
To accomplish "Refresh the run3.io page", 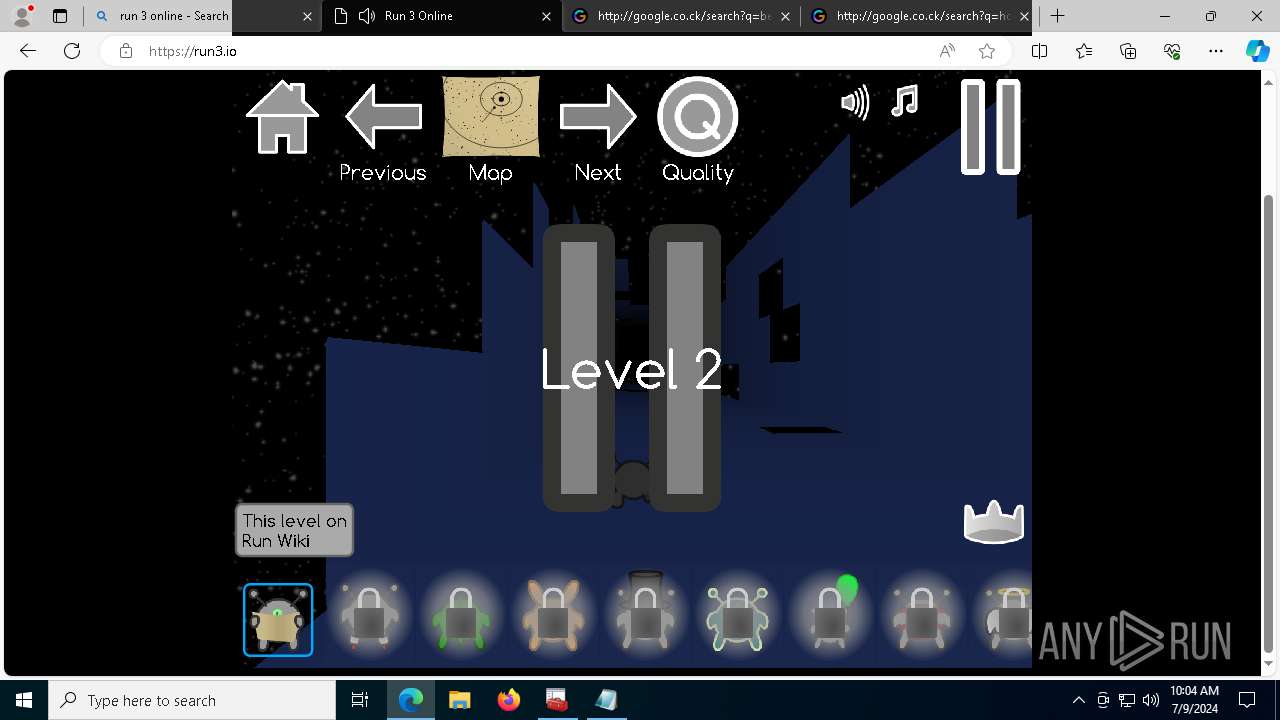I will point(72,51).
